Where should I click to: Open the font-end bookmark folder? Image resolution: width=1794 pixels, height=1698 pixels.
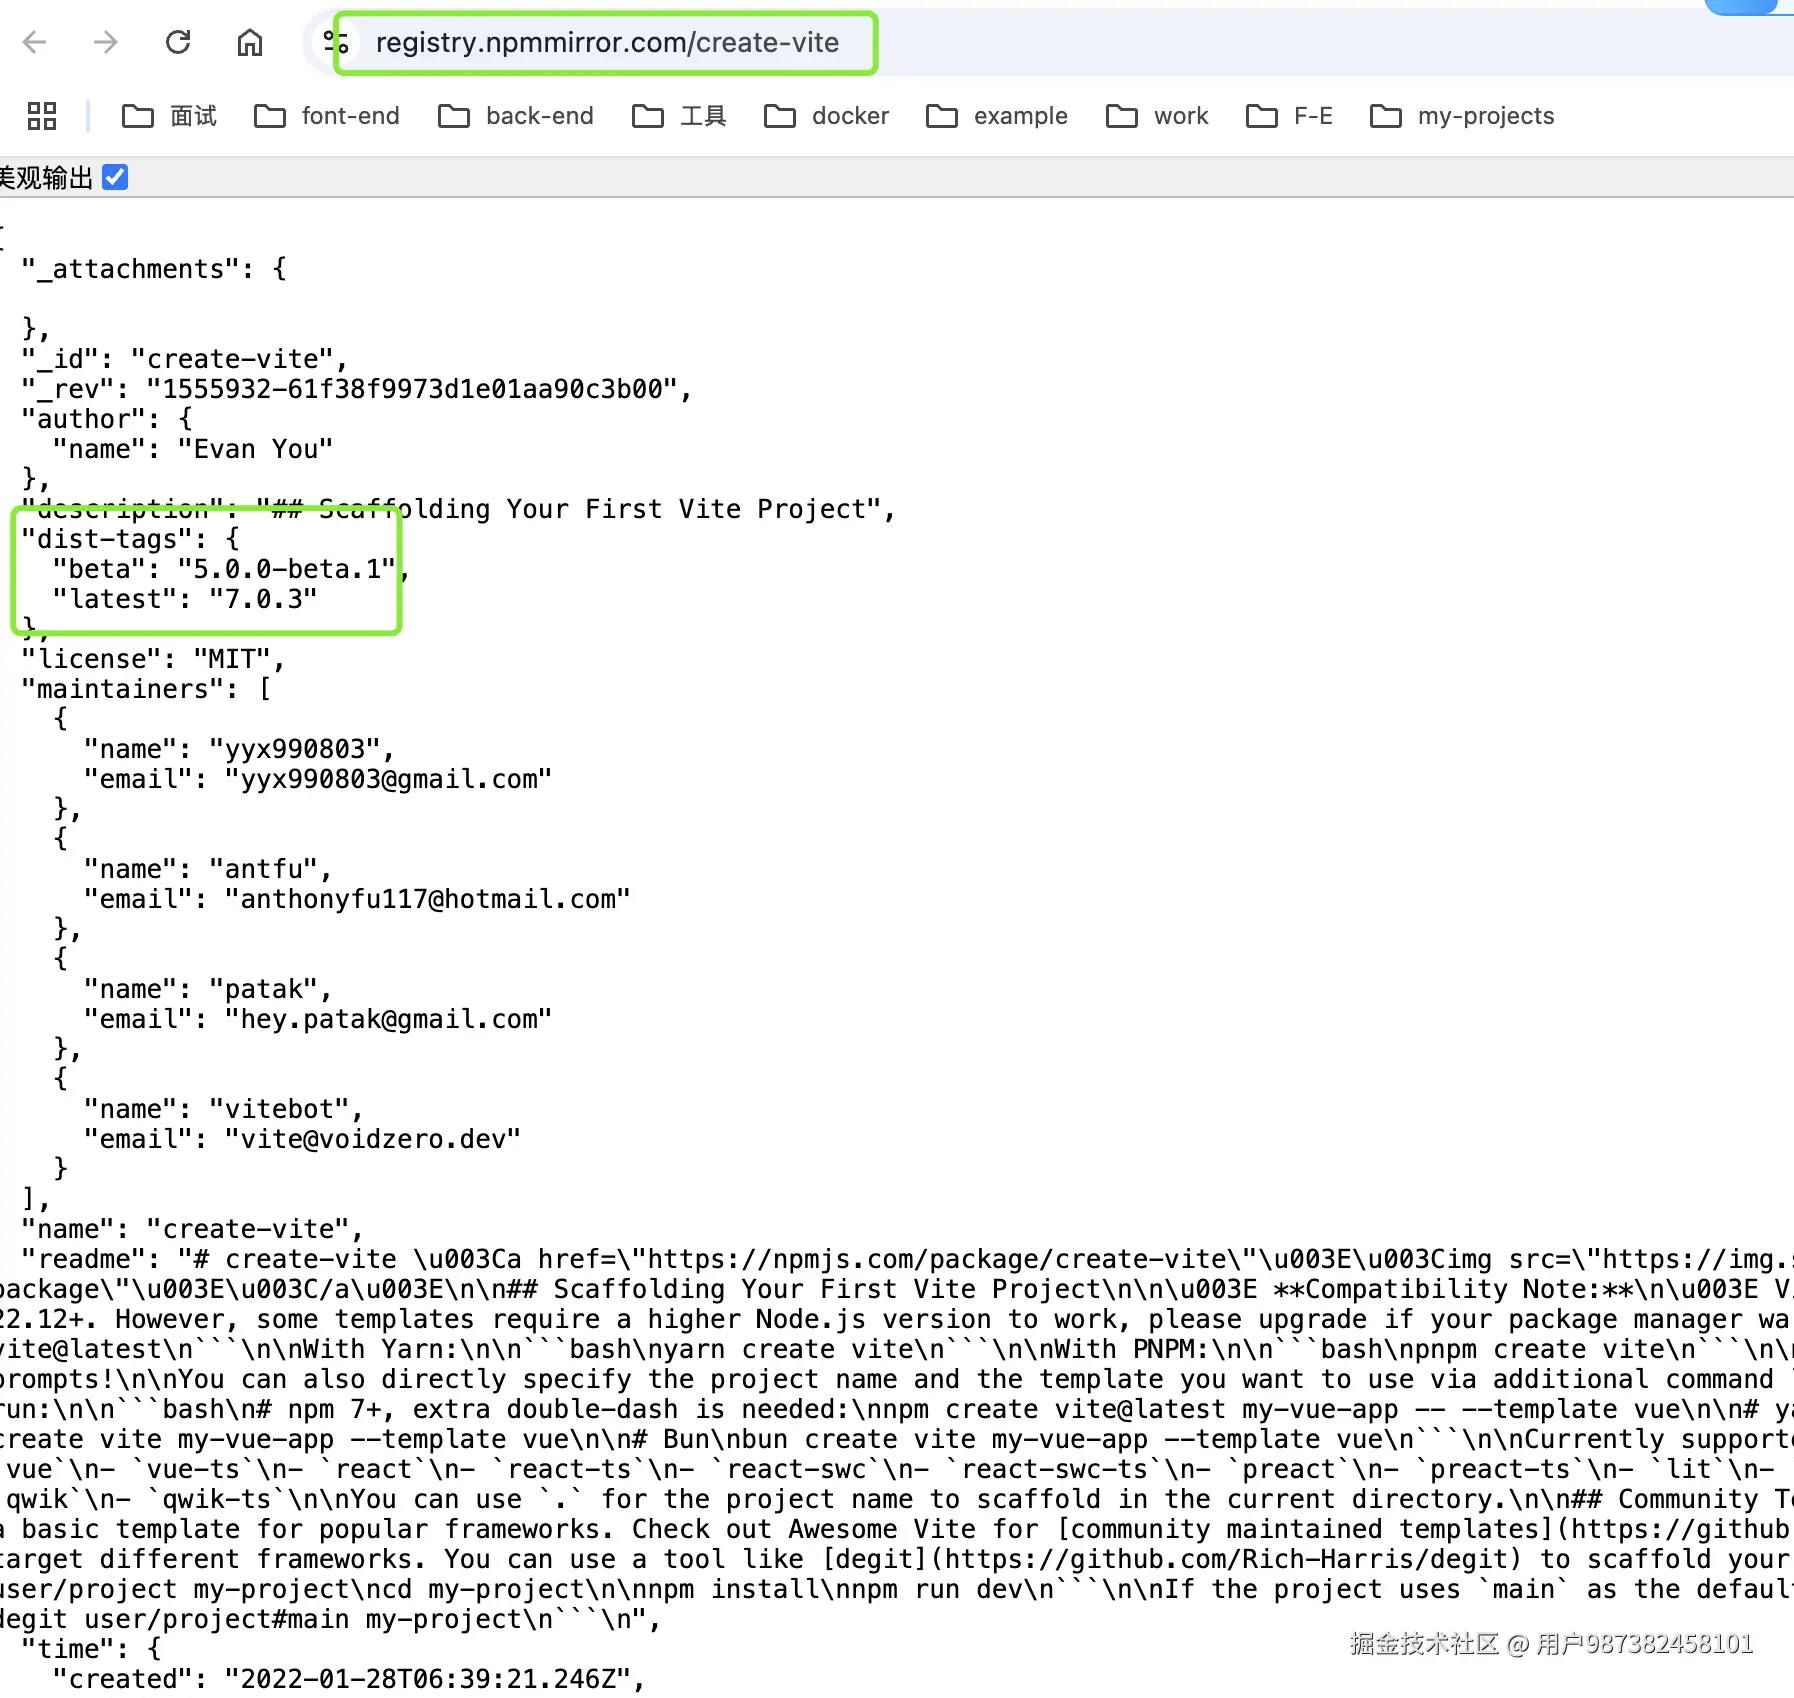[x=327, y=116]
